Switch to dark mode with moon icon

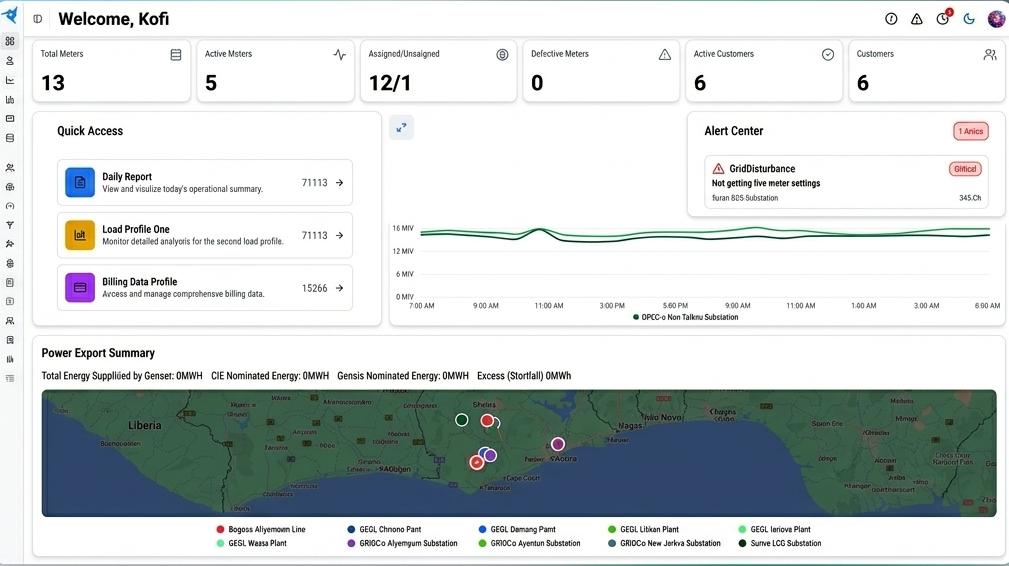969,19
